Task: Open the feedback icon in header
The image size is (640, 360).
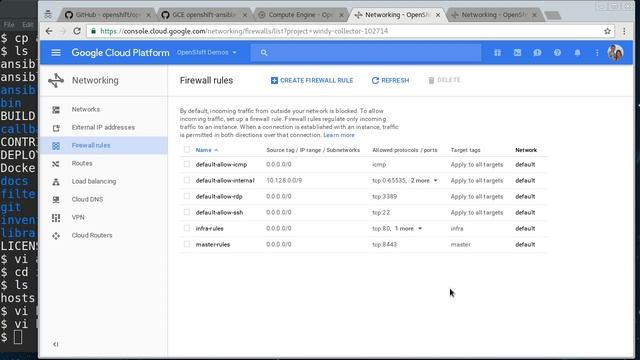Action: (537, 53)
